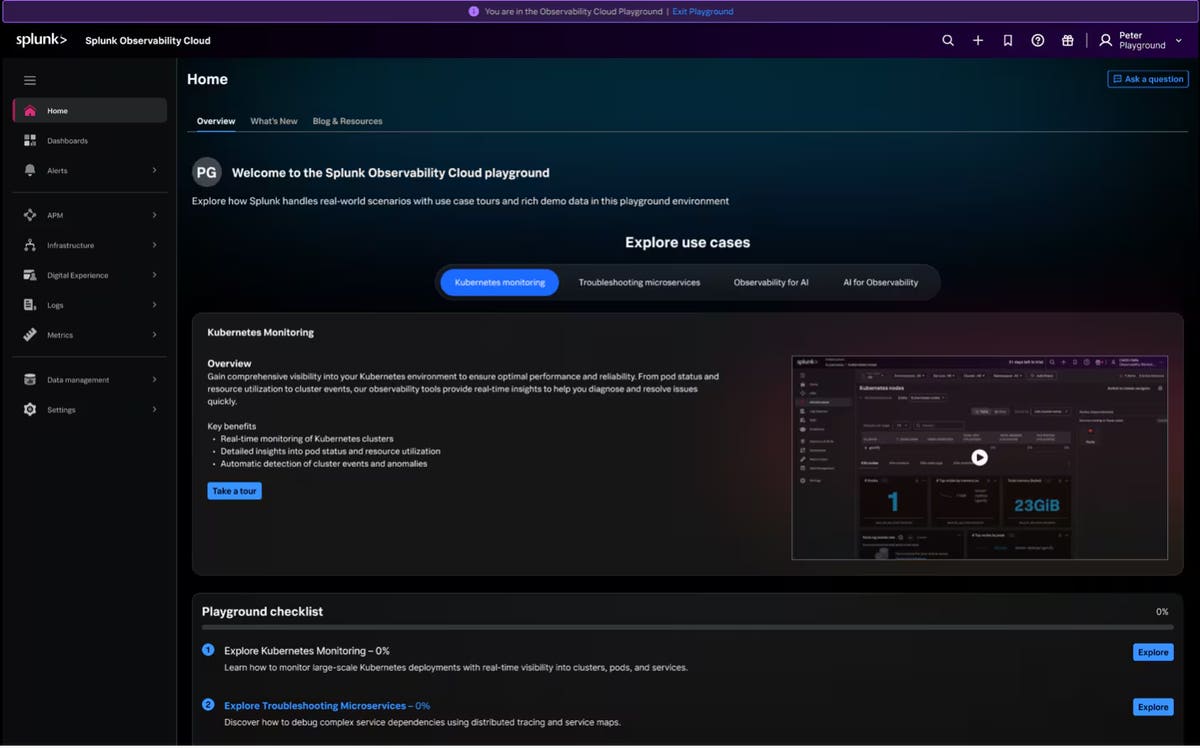
Task: Click the Infrastructure hierarchy icon
Action: tap(30, 245)
